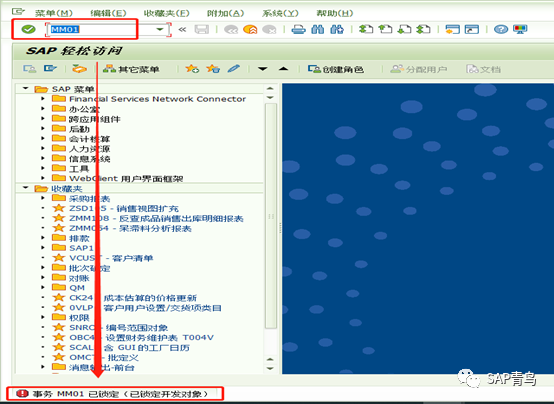The height and width of the screenshot is (404, 554).
Task: Go to First Page icon
Action: click(366, 29)
